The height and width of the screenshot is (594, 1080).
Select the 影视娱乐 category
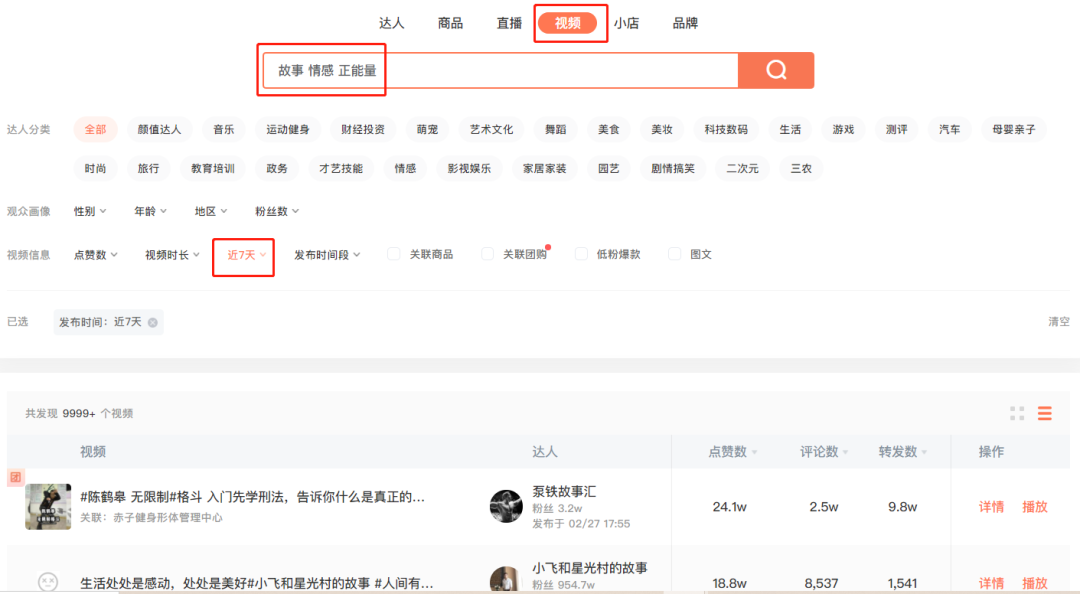469,169
